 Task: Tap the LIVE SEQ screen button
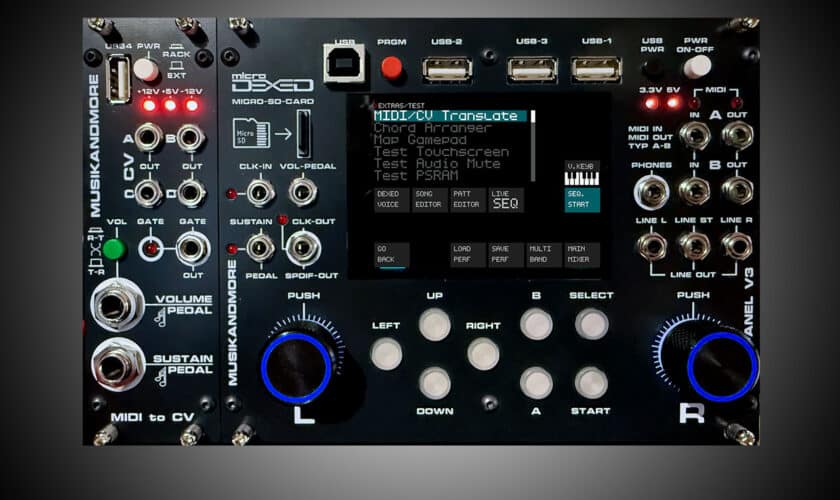click(x=505, y=199)
